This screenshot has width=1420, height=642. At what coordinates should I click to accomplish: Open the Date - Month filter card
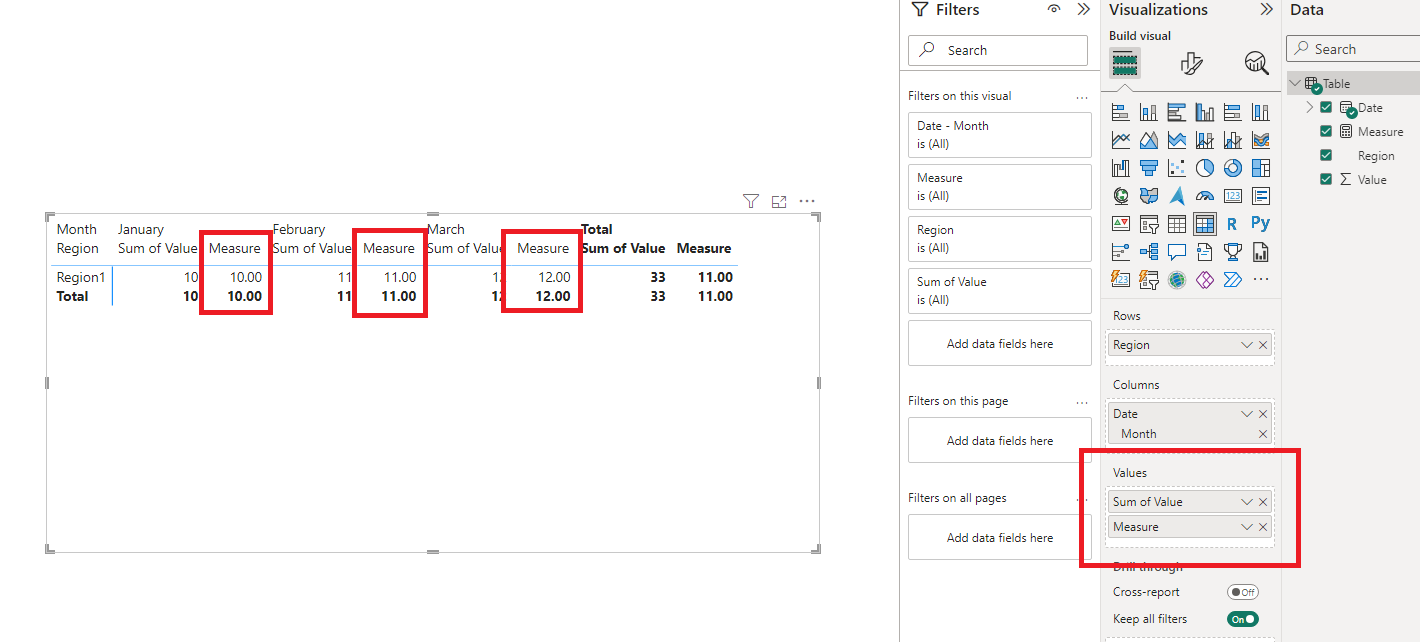[999, 134]
